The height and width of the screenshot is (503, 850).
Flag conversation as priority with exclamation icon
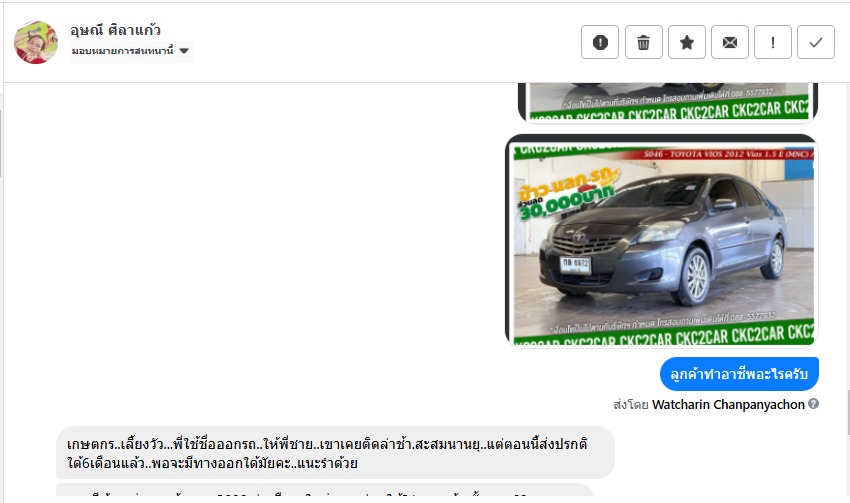pos(773,42)
